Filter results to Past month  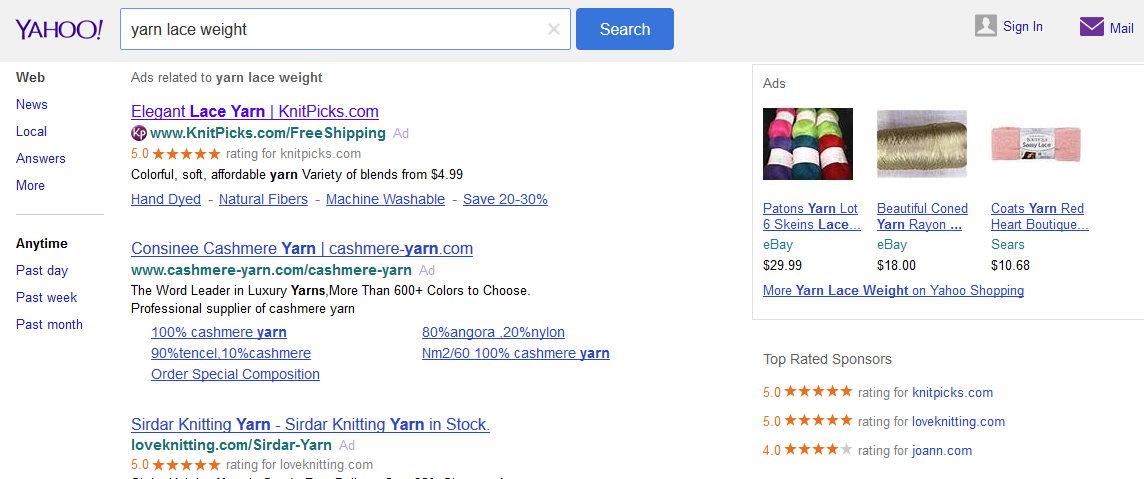click(49, 324)
